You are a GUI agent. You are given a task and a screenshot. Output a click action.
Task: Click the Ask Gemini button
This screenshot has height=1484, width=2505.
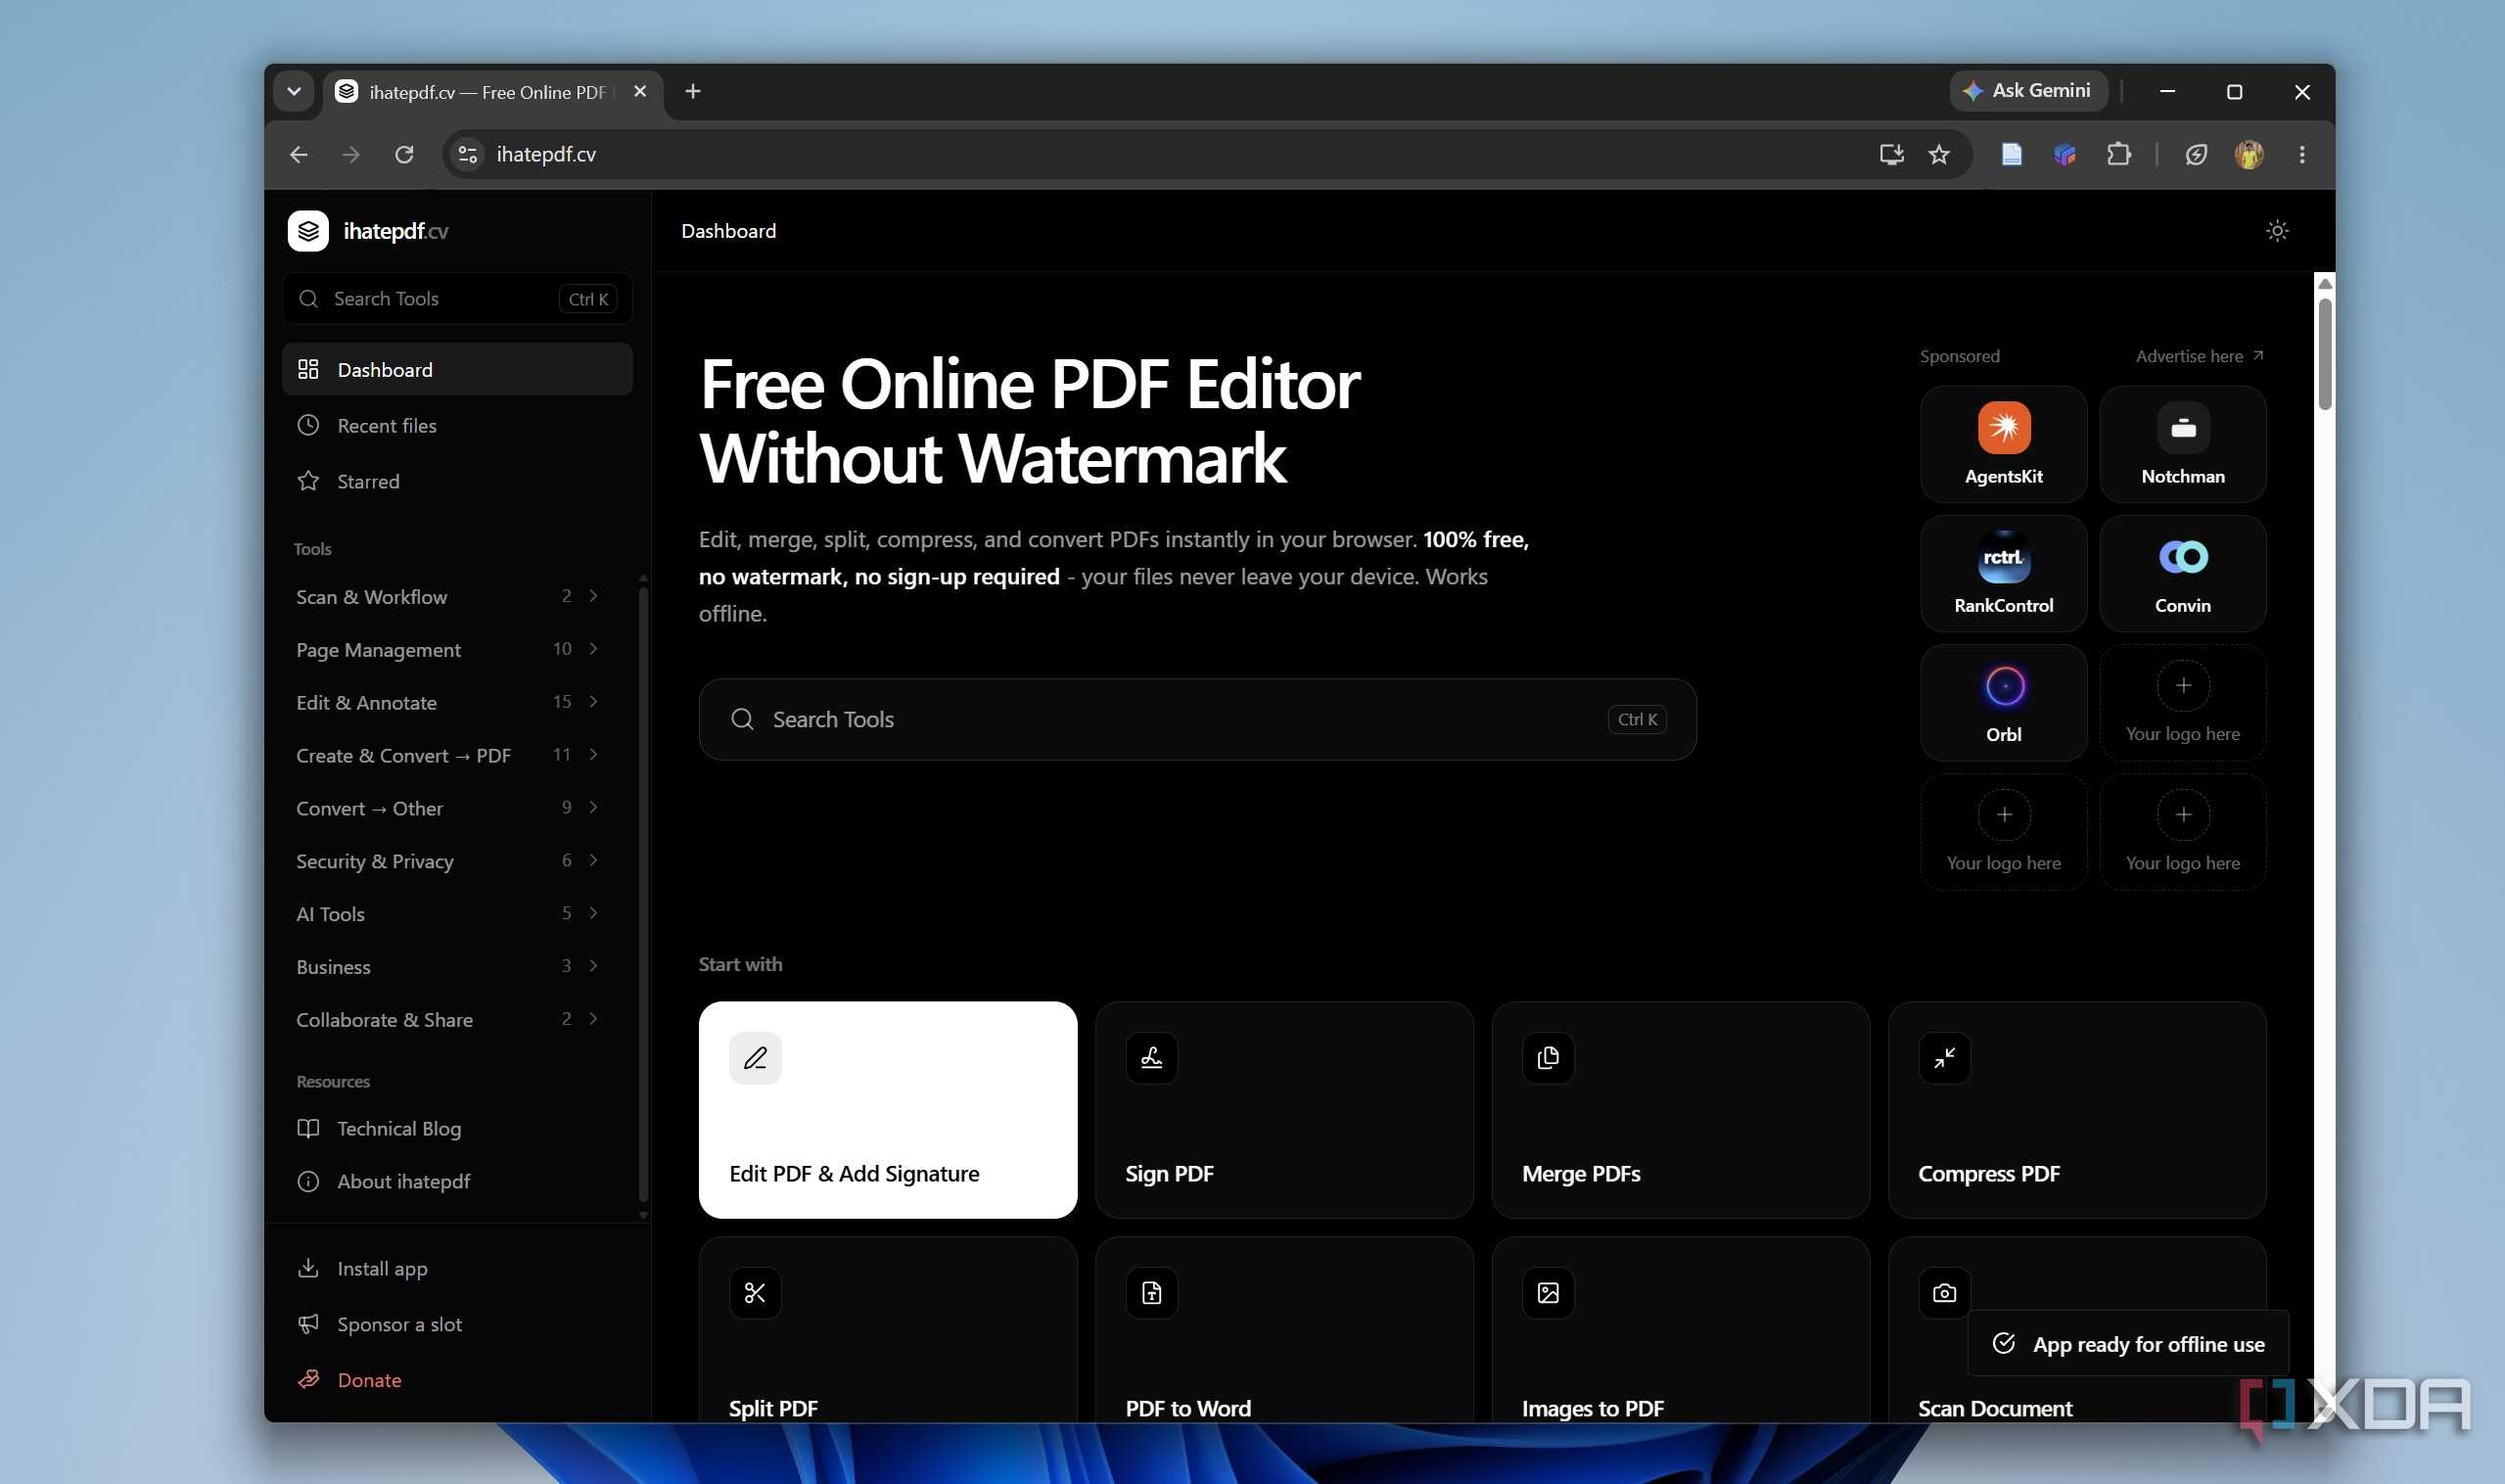click(2028, 91)
